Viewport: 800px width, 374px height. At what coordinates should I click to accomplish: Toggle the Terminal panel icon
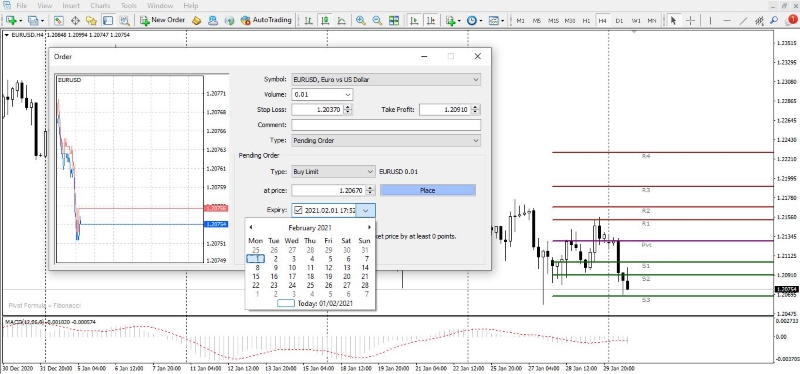(x=108, y=20)
